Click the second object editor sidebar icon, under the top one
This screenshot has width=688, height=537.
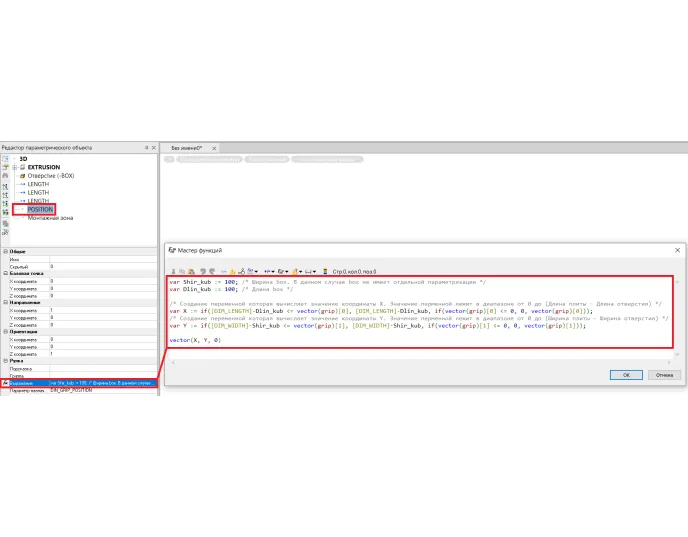pos(5,167)
